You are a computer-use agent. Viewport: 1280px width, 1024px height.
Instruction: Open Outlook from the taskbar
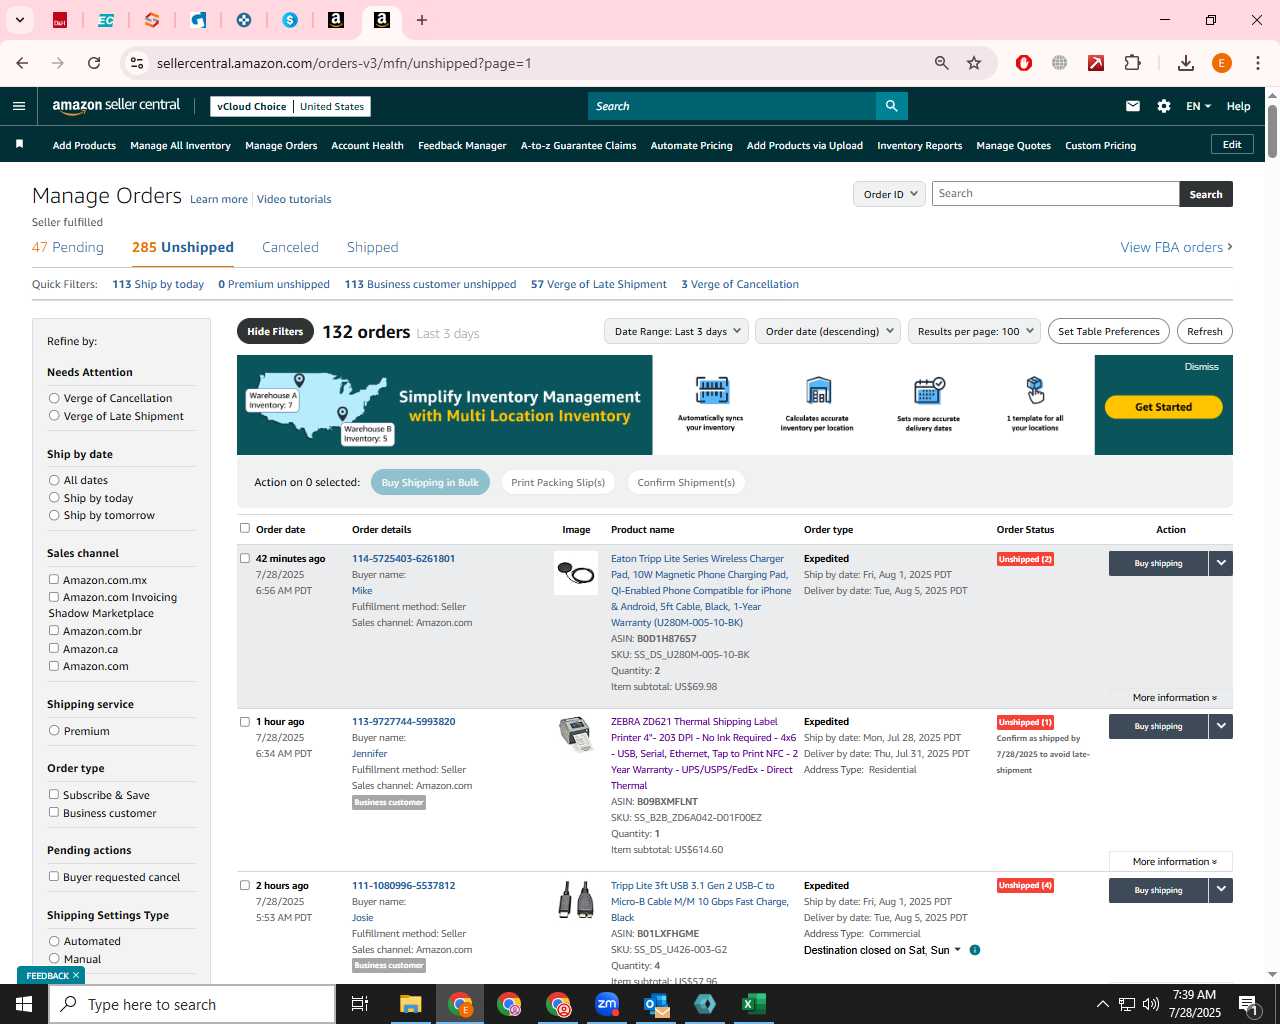pos(656,1004)
